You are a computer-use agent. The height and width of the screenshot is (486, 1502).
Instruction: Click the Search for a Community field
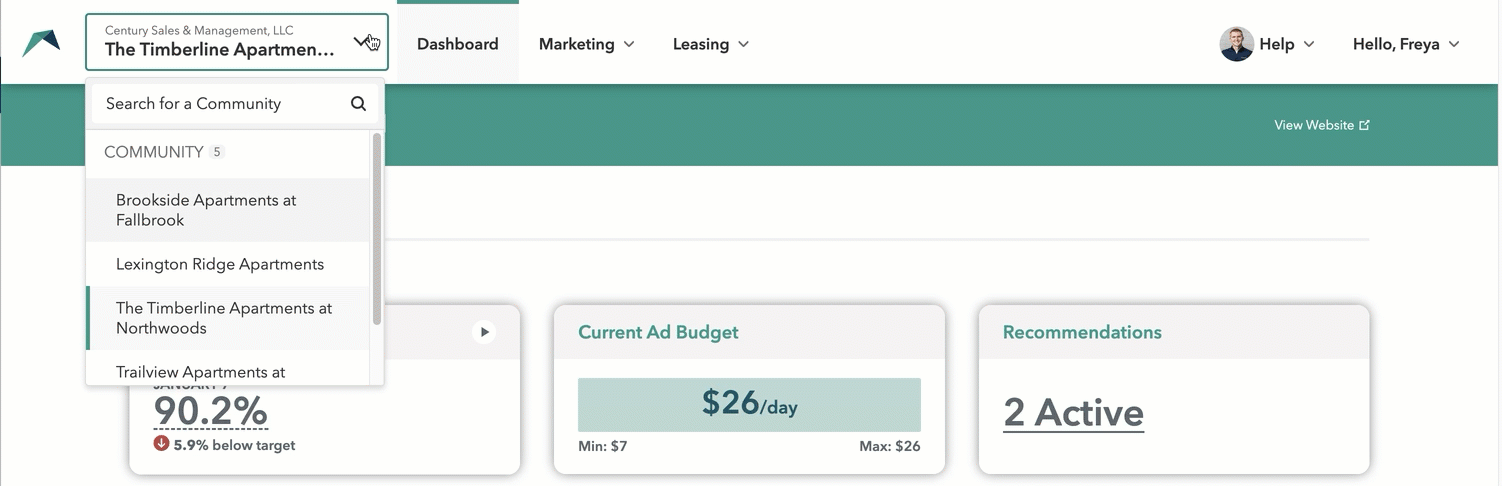pos(220,104)
